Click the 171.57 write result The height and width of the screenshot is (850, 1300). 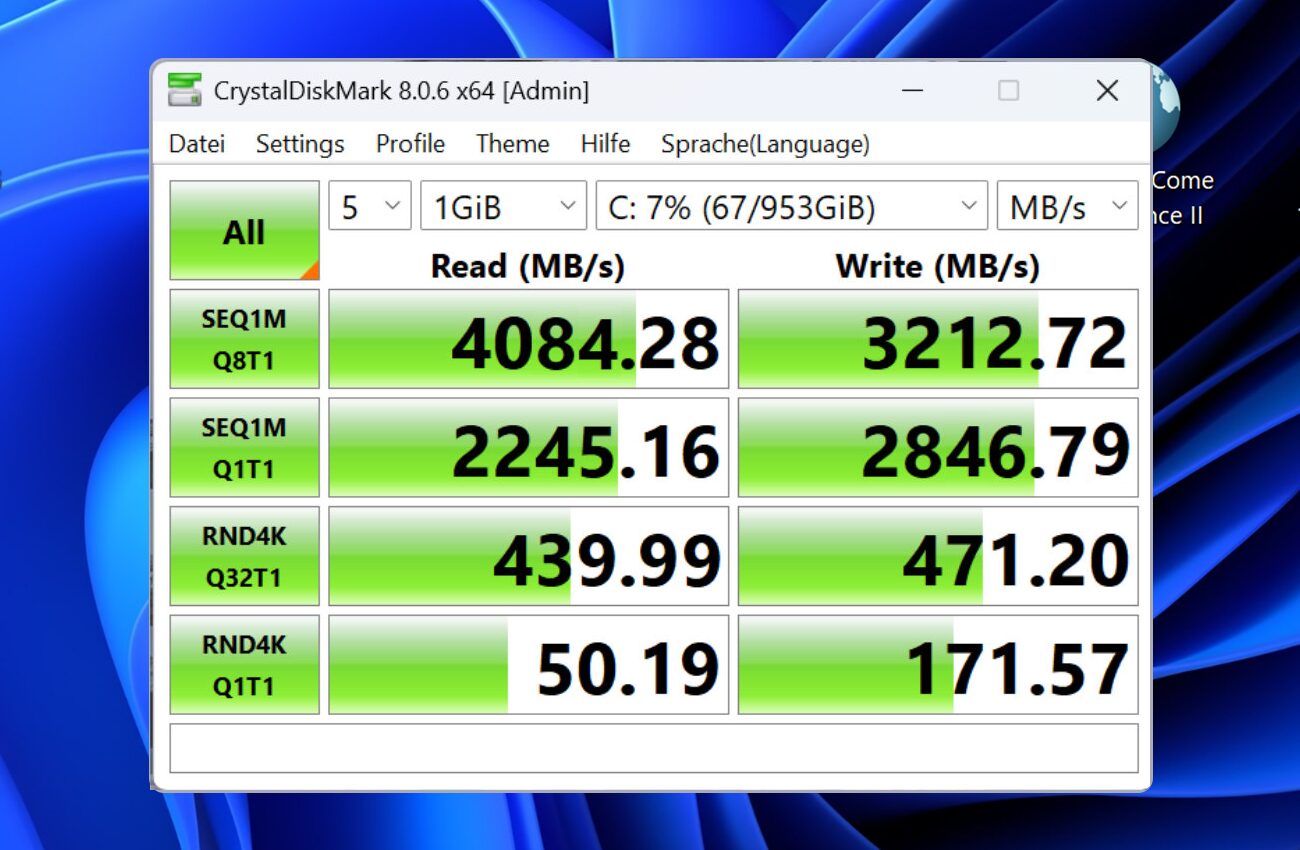938,664
